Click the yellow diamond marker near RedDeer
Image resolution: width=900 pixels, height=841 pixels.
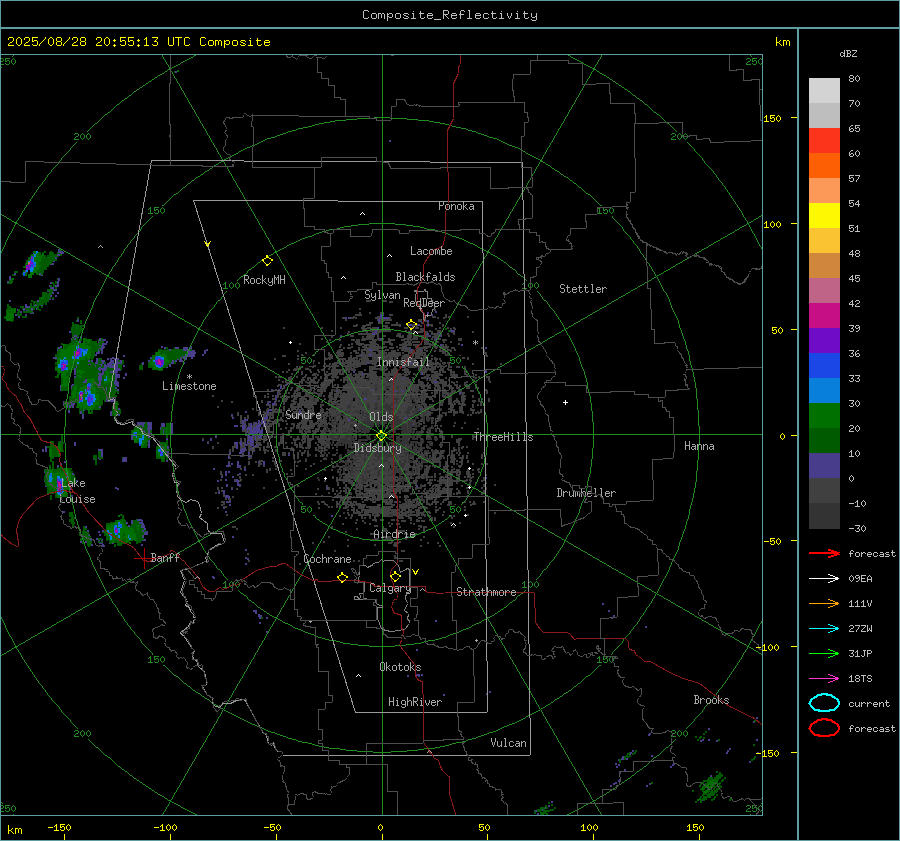coord(412,325)
